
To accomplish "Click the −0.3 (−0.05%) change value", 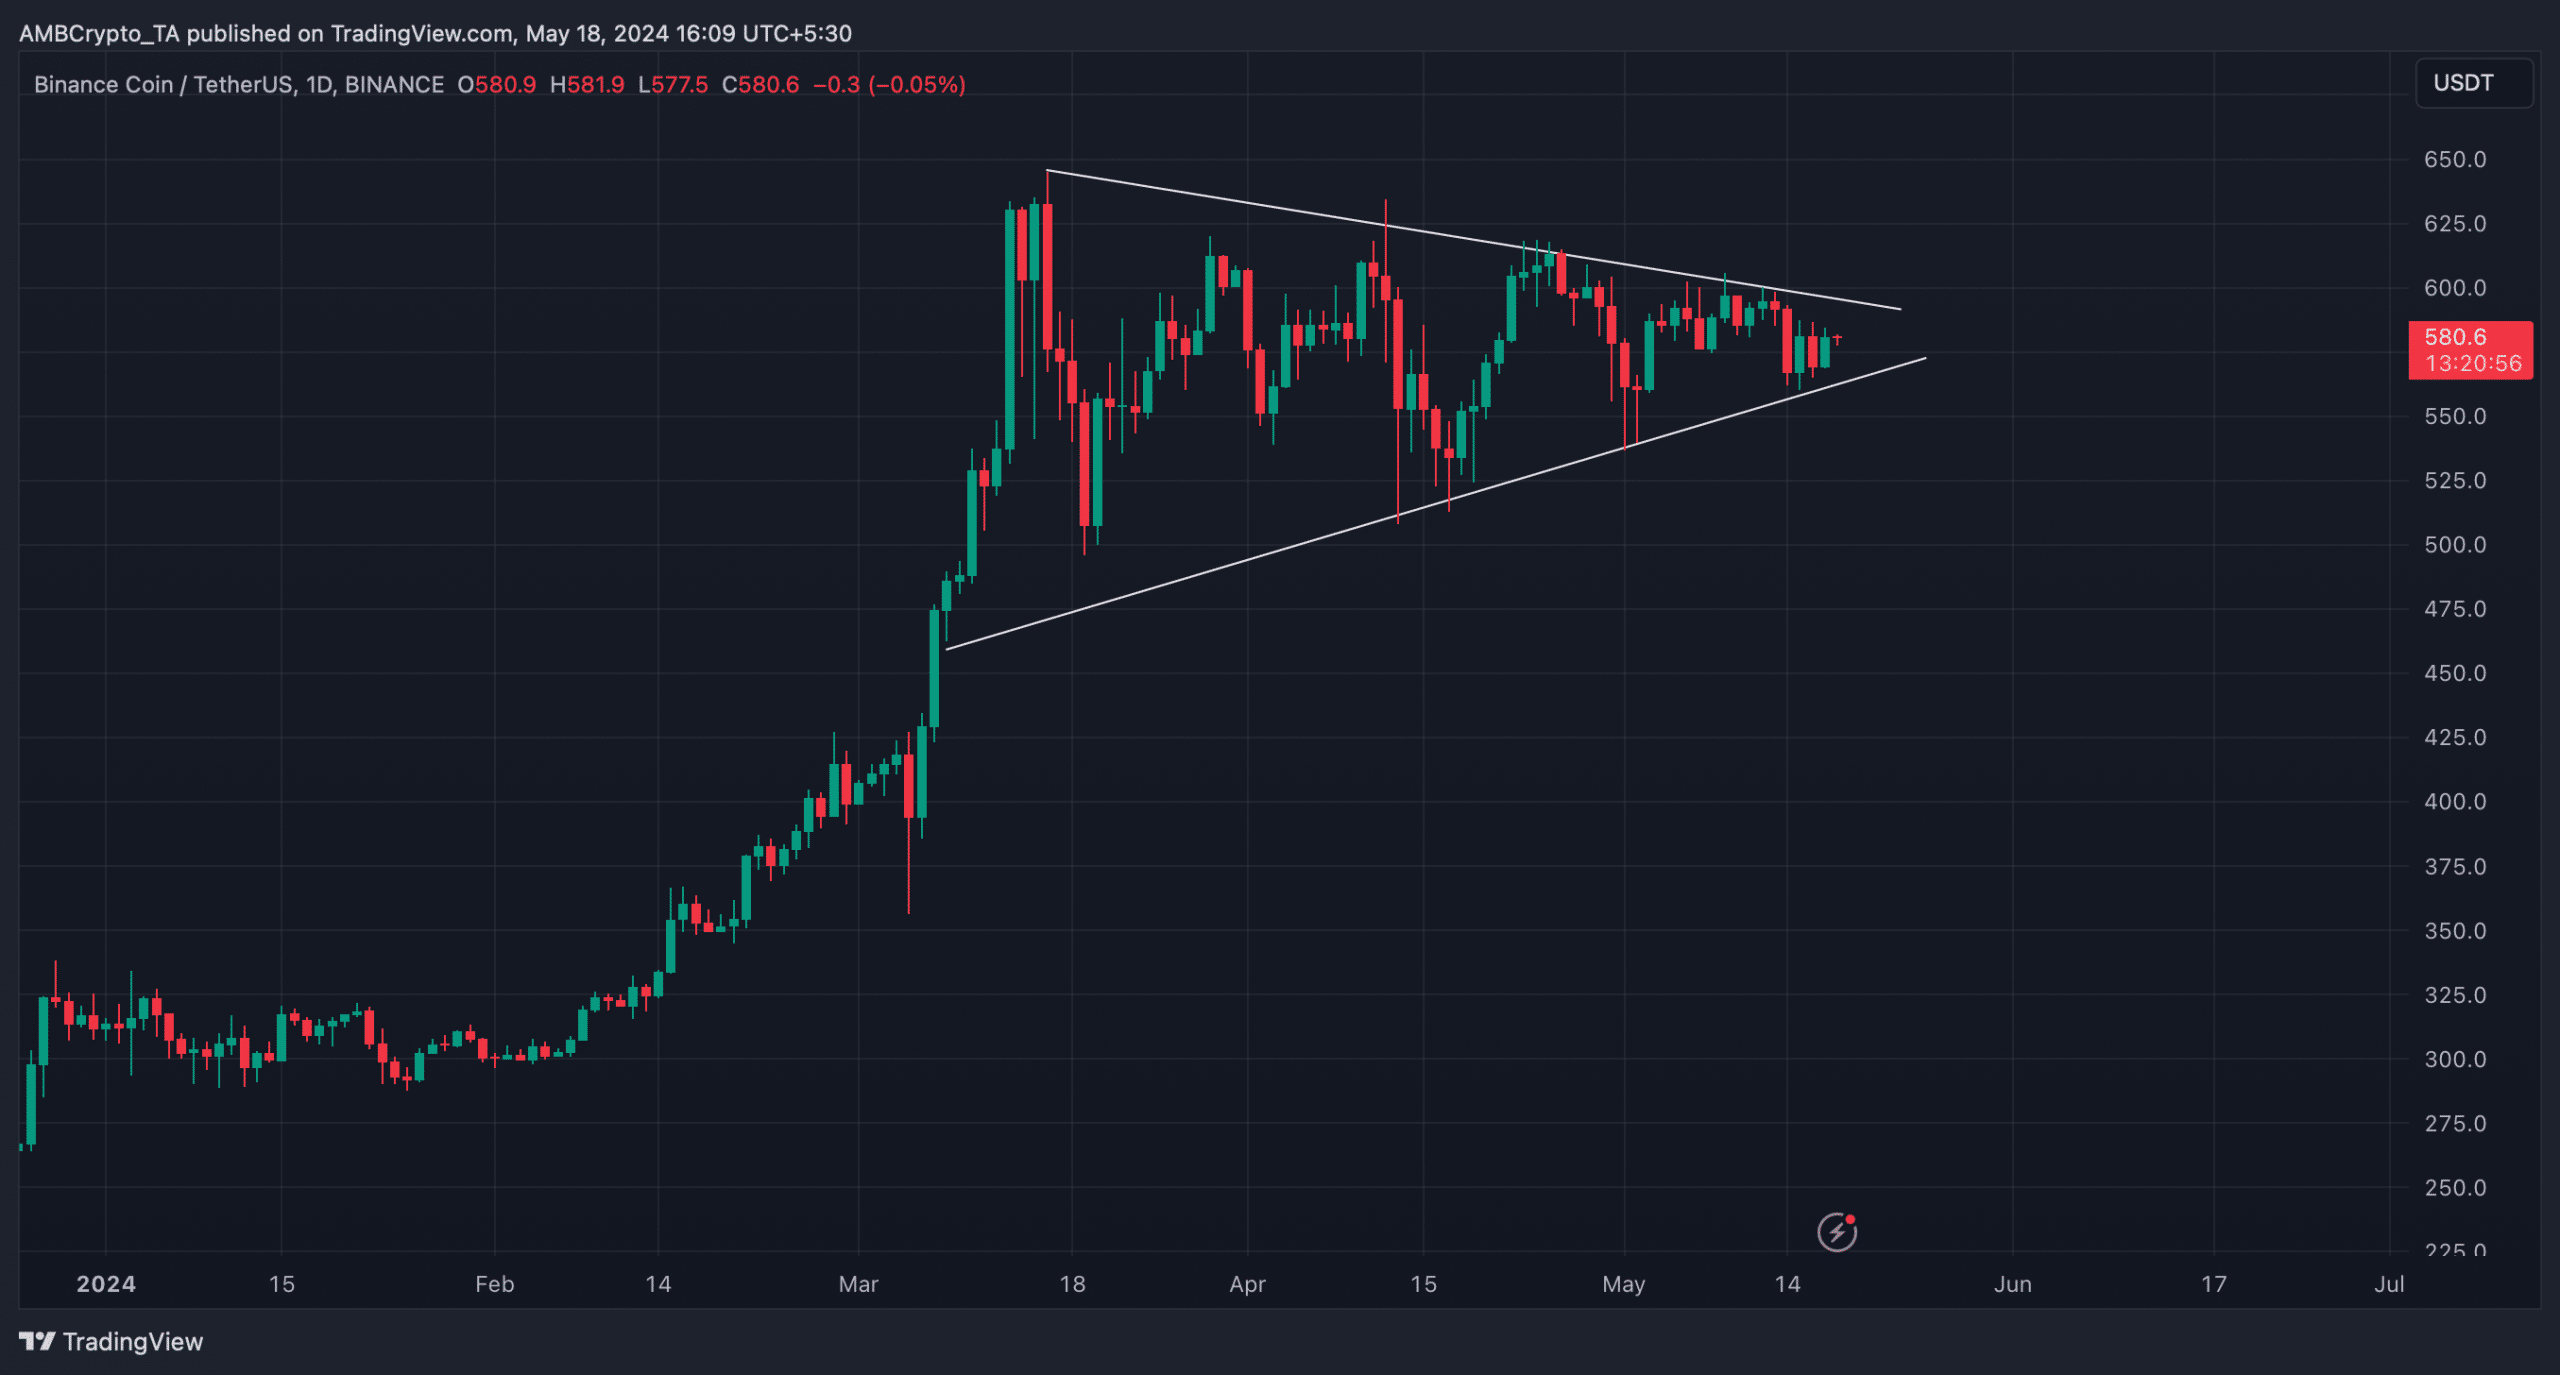I will tap(889, 84).
